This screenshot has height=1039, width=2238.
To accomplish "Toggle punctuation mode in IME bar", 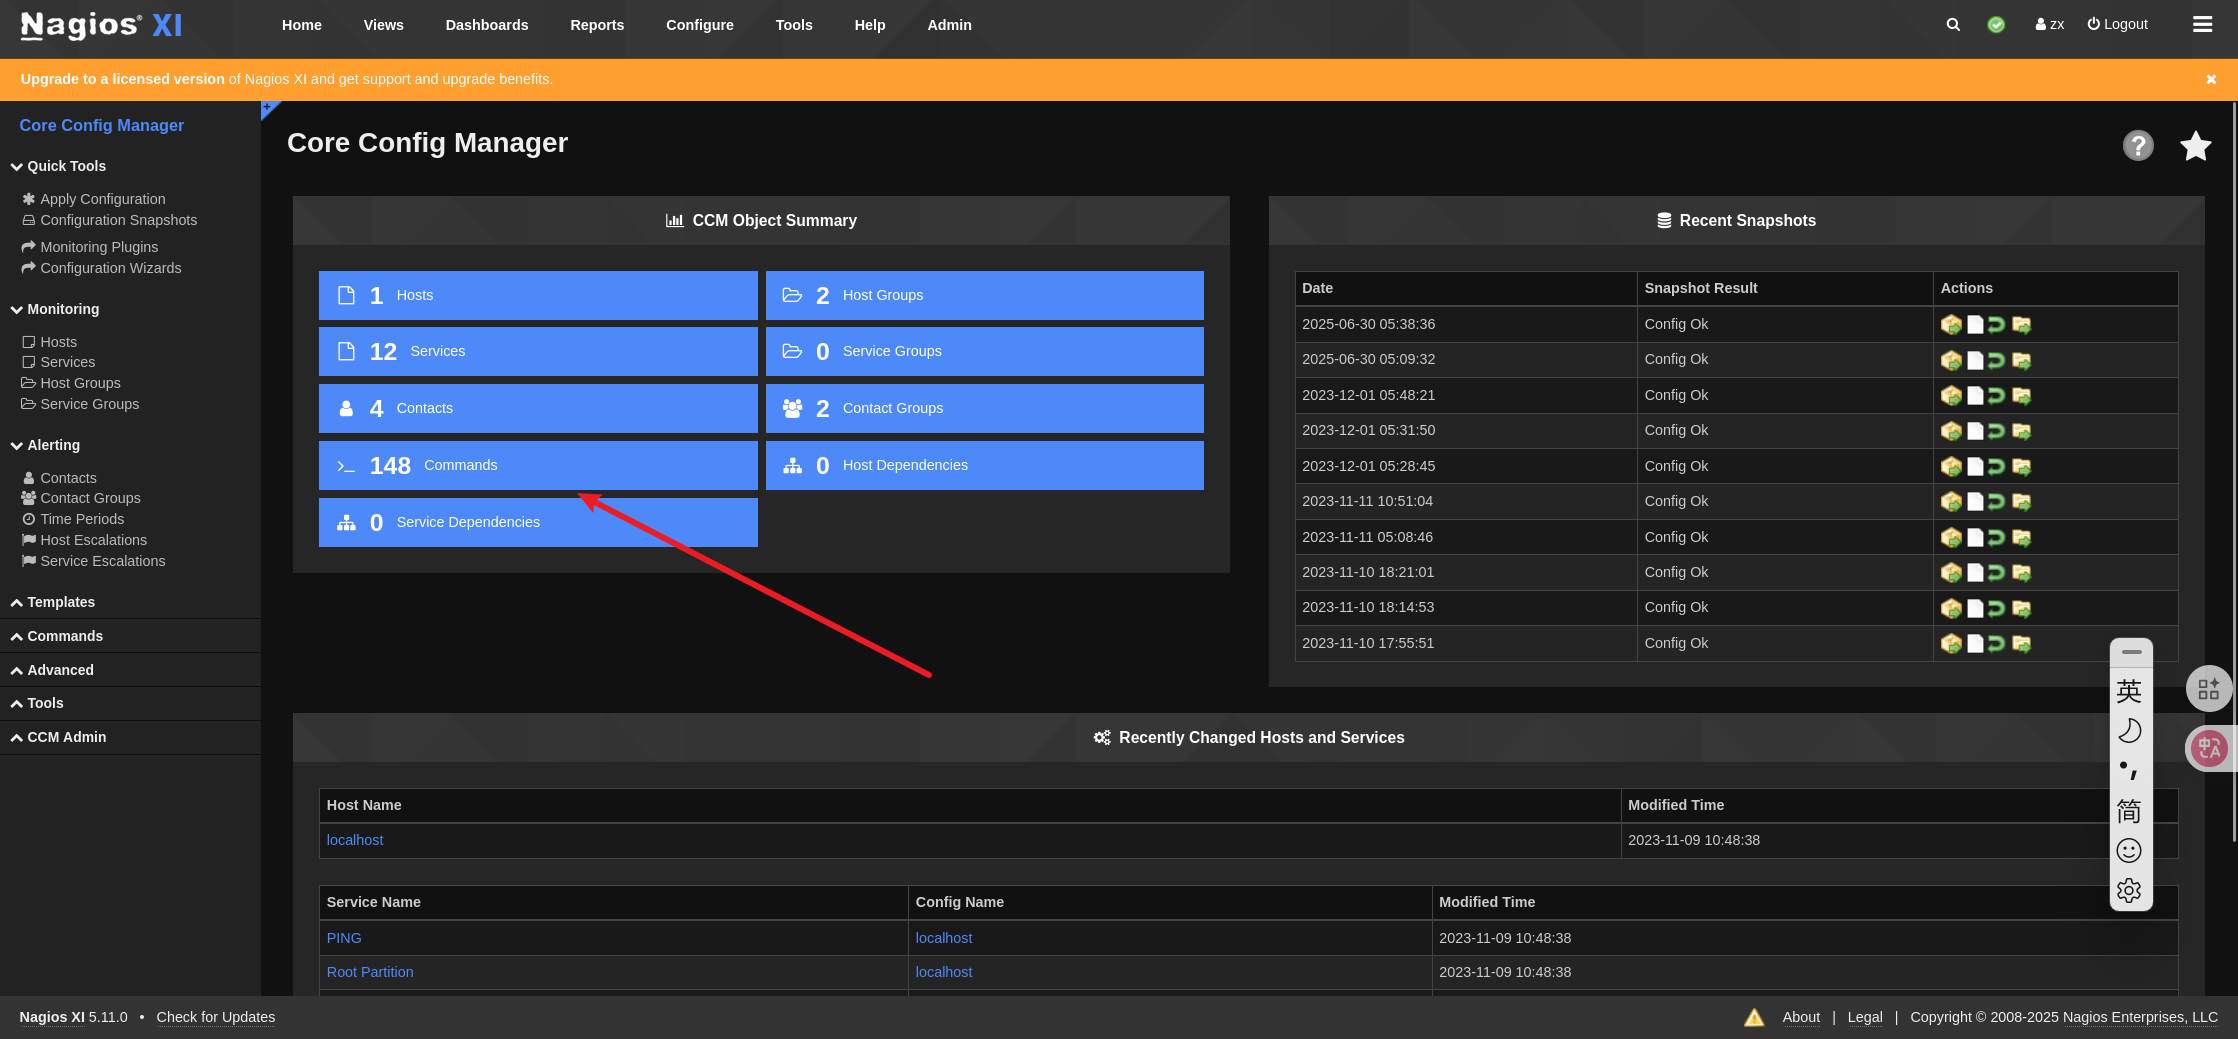I will point(2129,771).
